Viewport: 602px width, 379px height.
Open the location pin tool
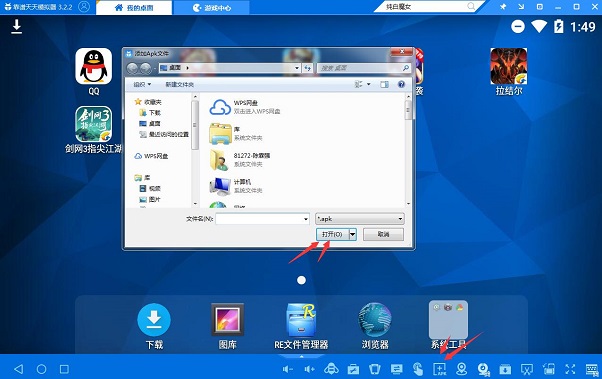tap(461, 369)
